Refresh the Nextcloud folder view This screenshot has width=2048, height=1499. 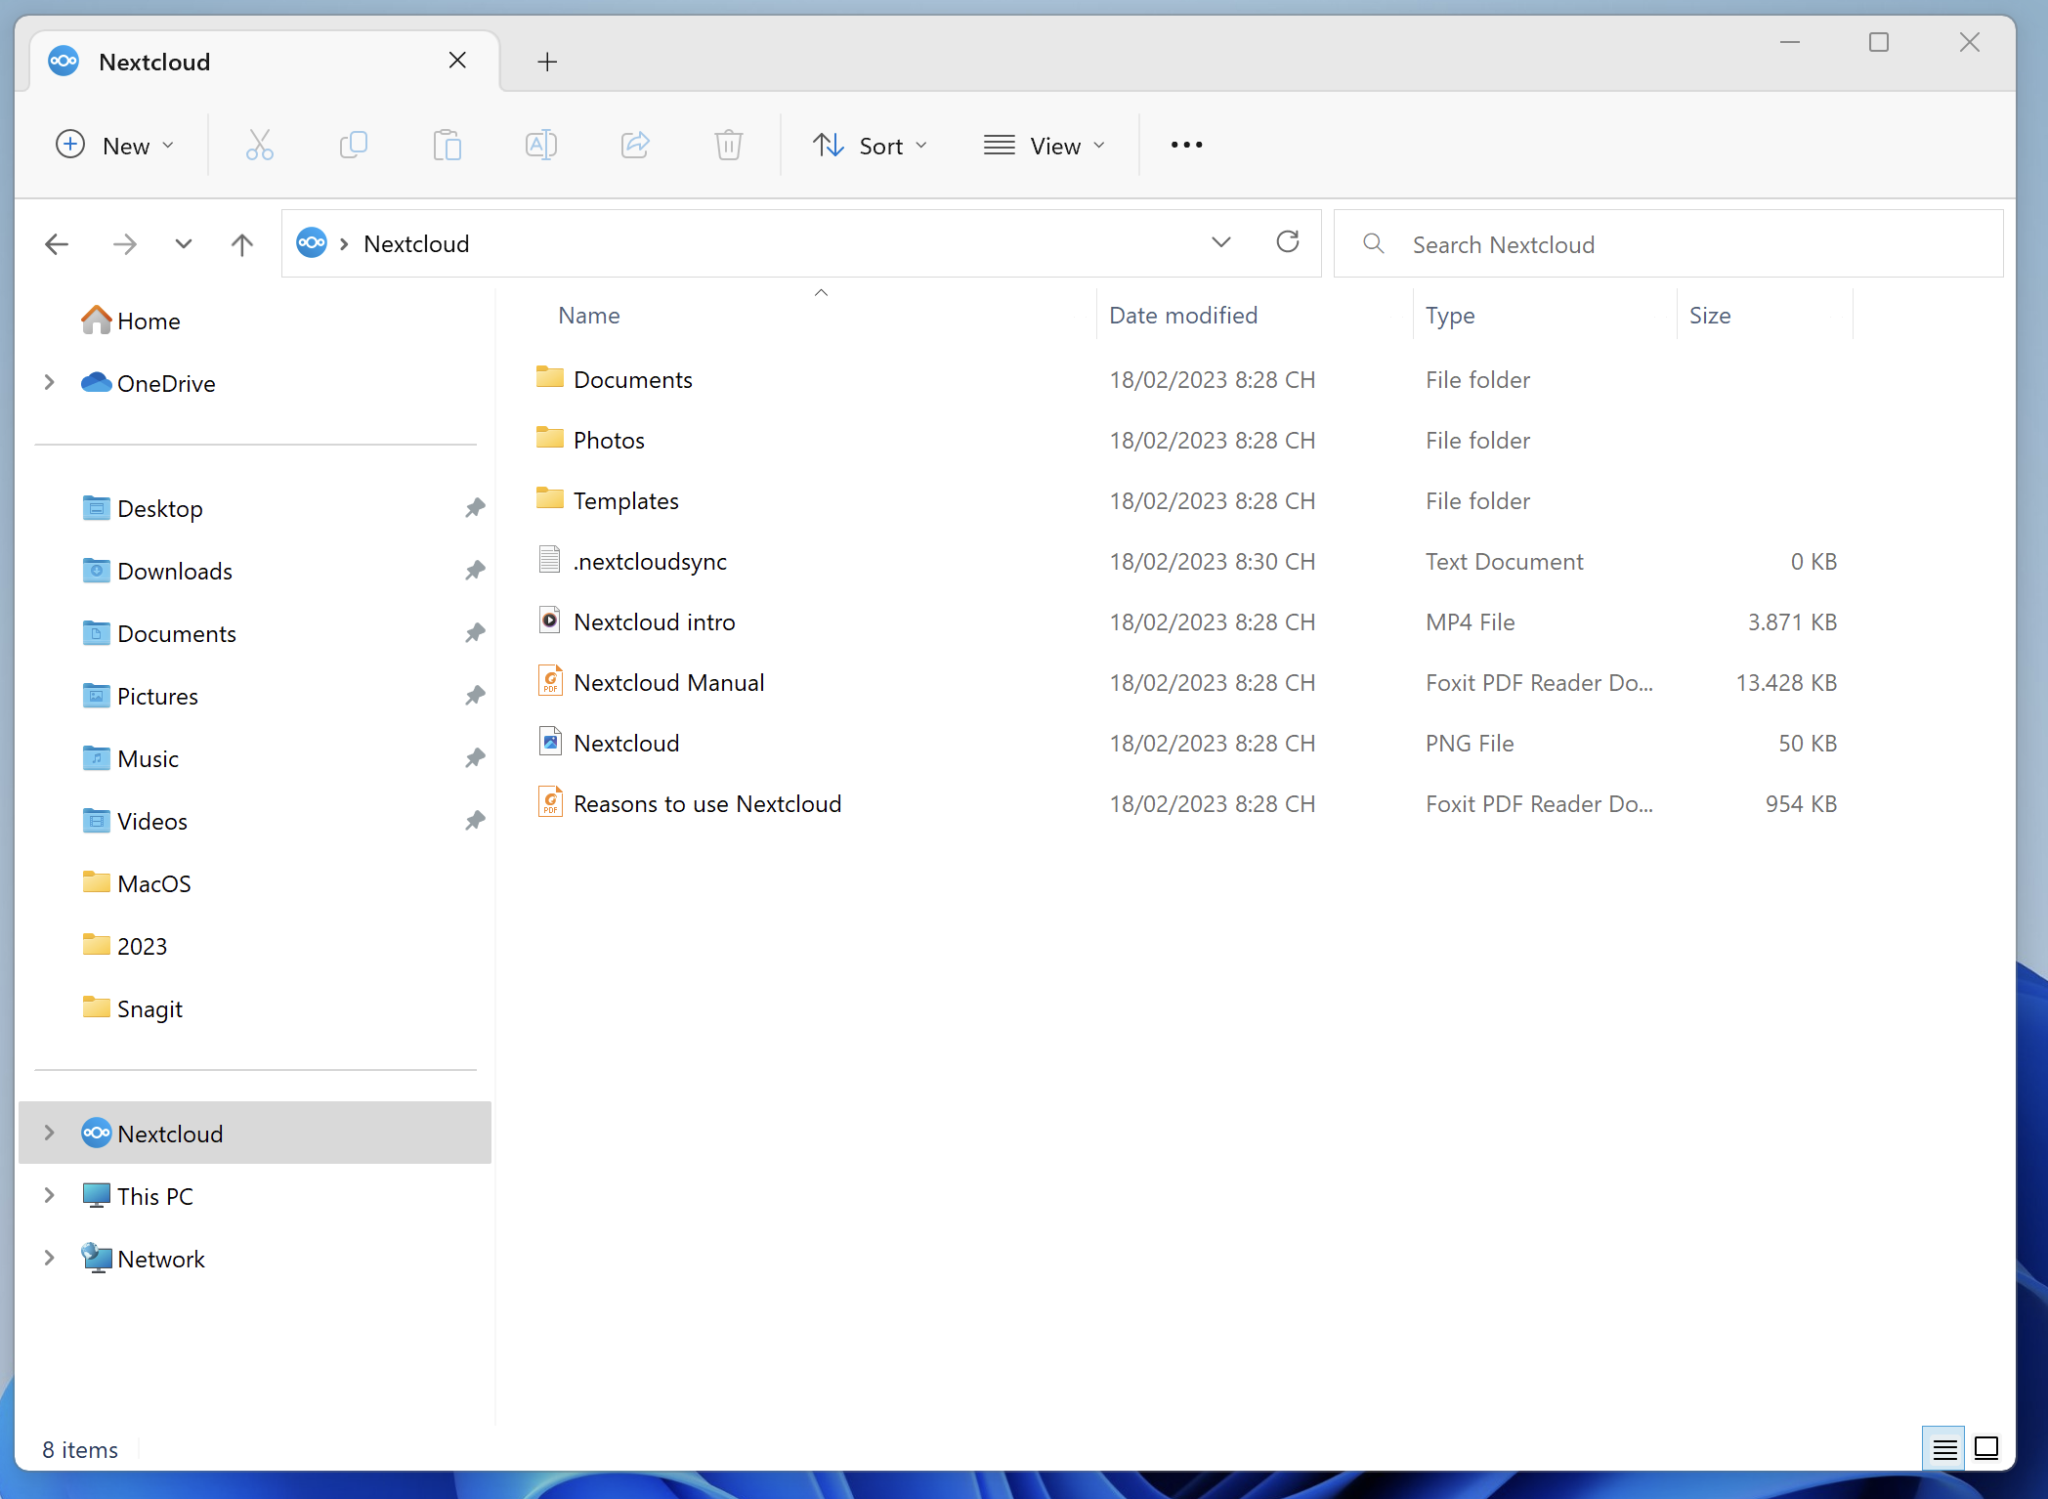(1288, 242)
